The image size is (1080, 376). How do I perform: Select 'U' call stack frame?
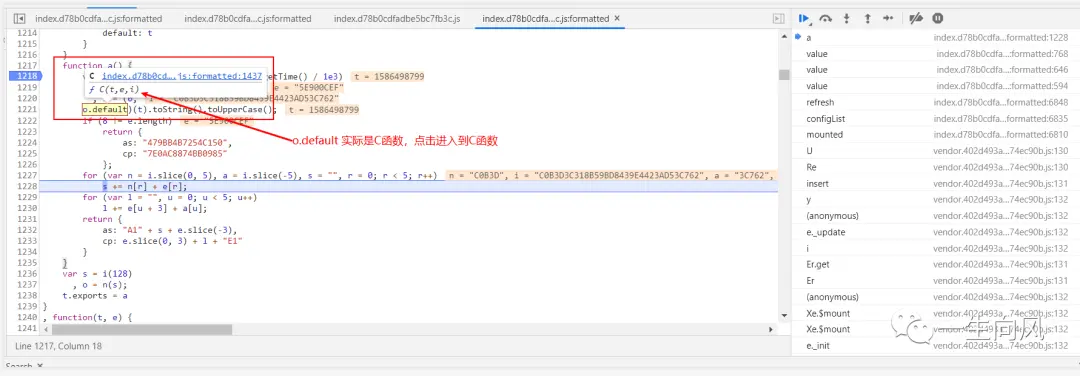tap(935, 151)
